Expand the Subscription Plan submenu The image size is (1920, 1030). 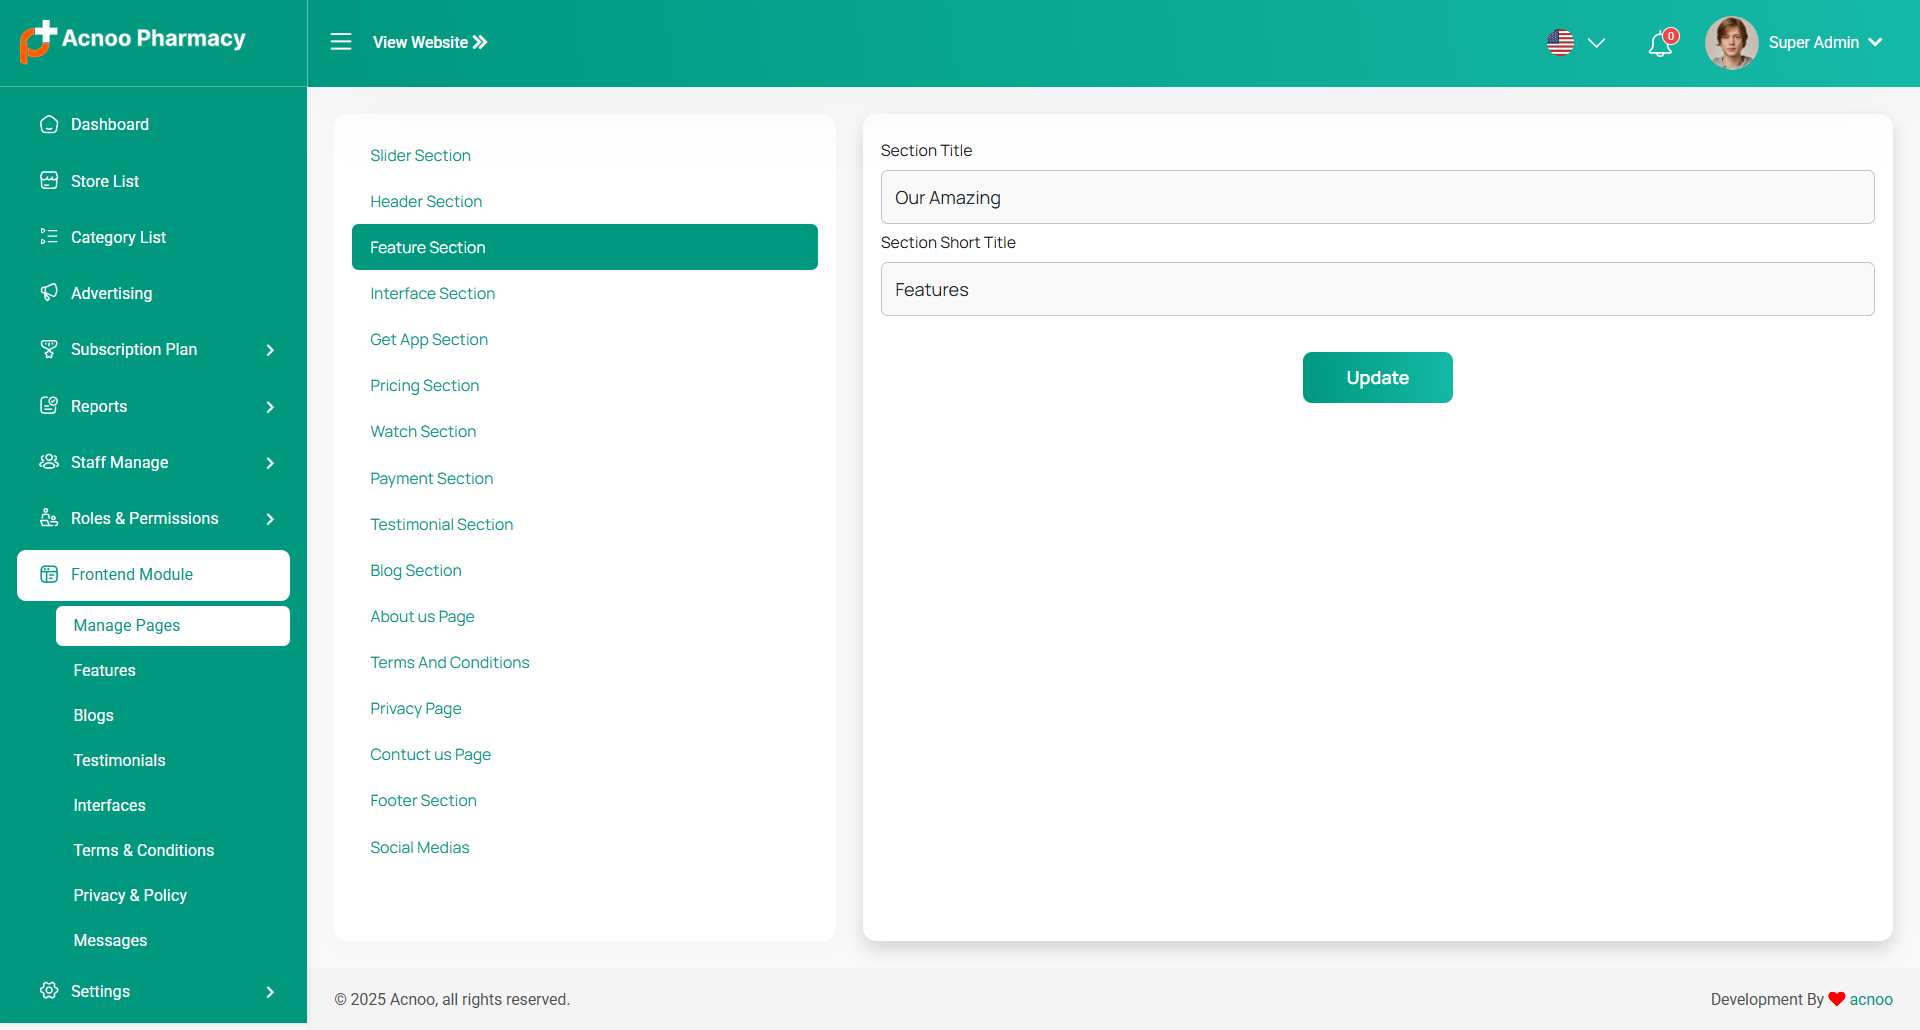pyautogui.click(x=270, y=350)
